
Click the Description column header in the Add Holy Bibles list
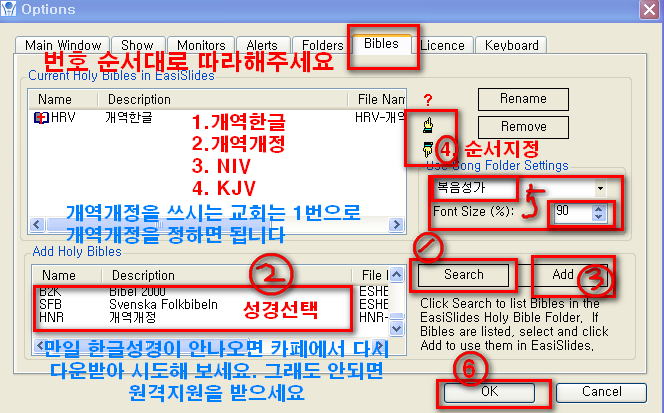coord(227,275)
